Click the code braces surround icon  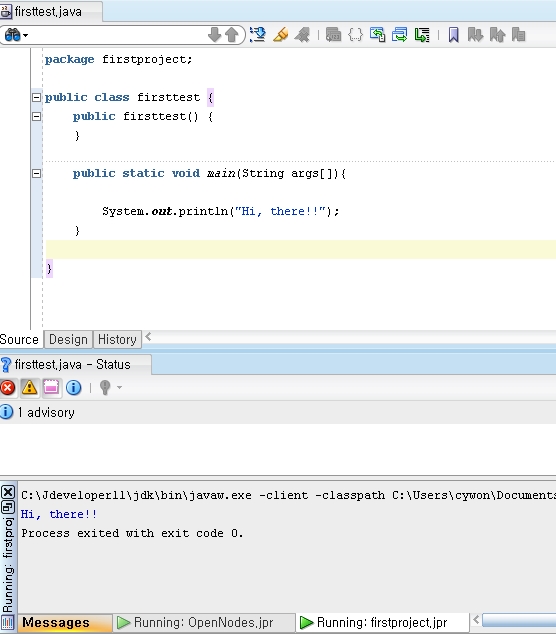(x=355, y=35)
